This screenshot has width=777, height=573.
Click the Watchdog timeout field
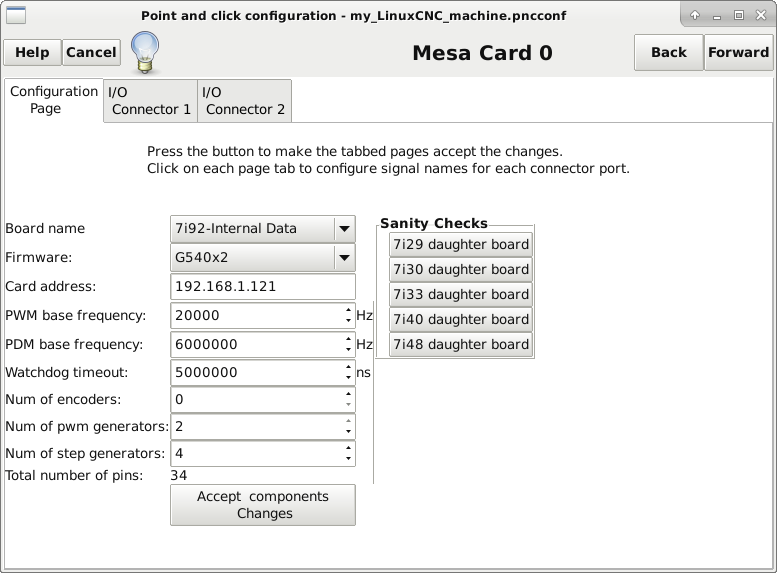[257, 372]
